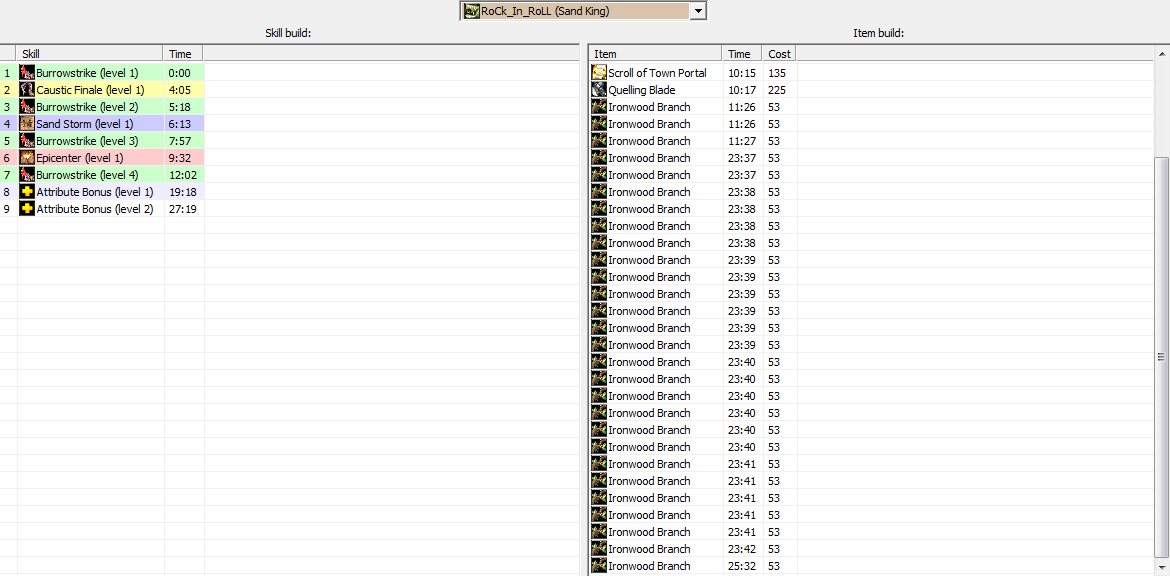Click the 0:00 time cell
The width and height of the screenshot is (1170, 576).
[x=184, y=73]
